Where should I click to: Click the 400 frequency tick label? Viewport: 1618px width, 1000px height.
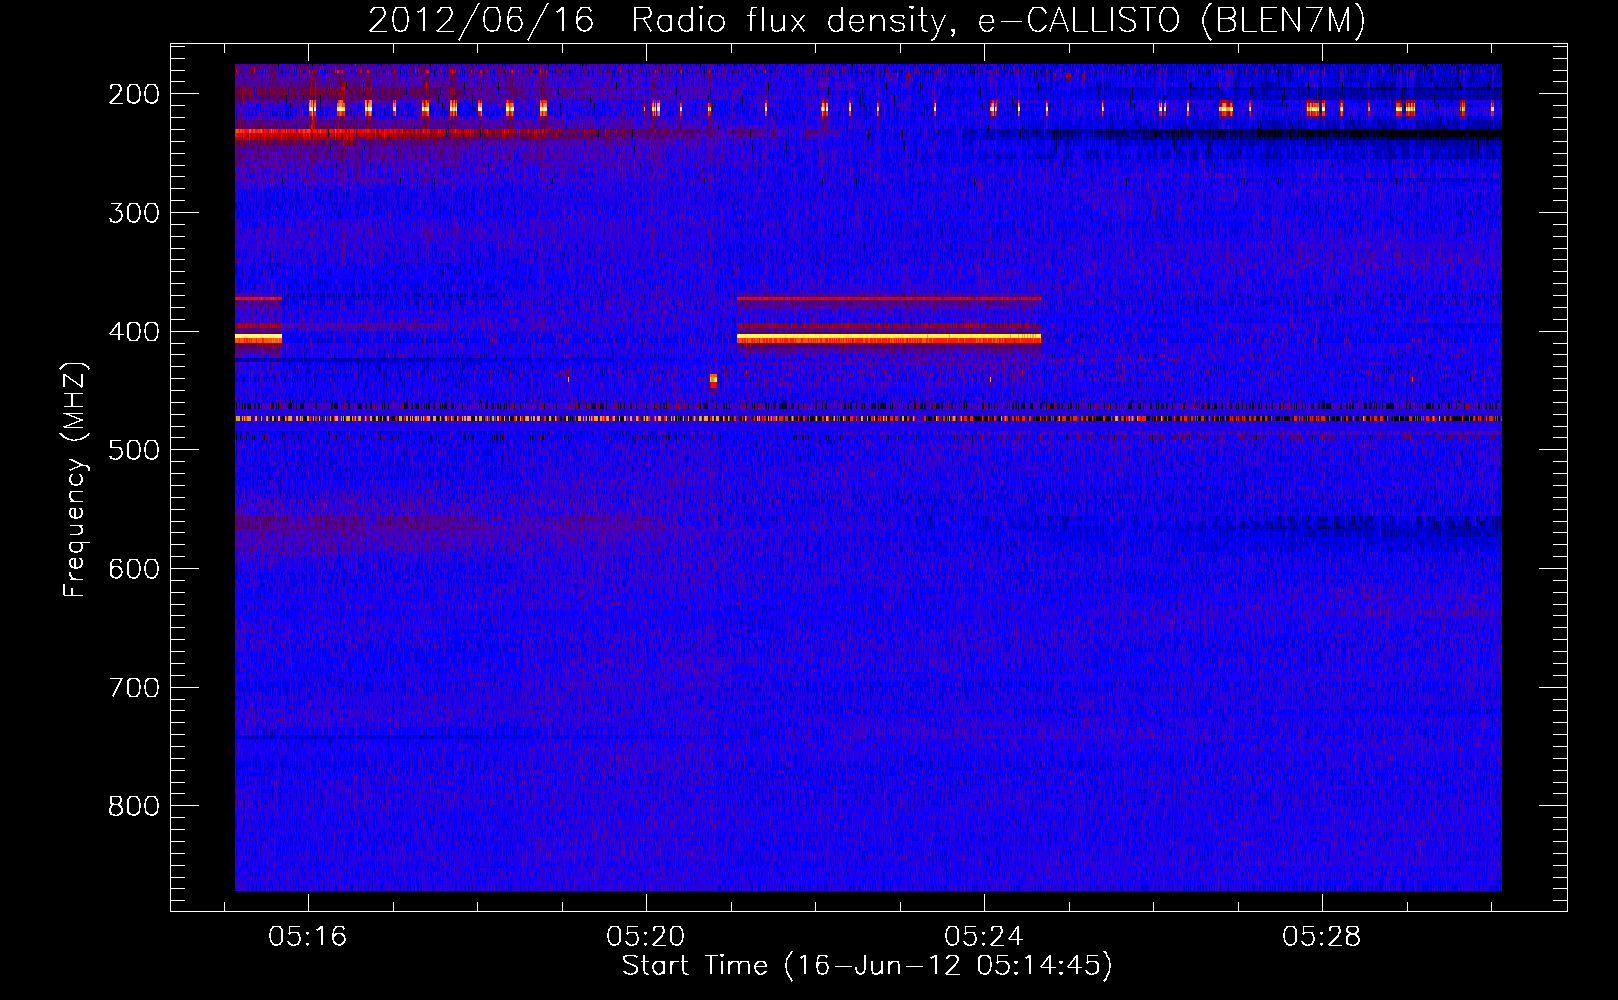pos(134,332)
